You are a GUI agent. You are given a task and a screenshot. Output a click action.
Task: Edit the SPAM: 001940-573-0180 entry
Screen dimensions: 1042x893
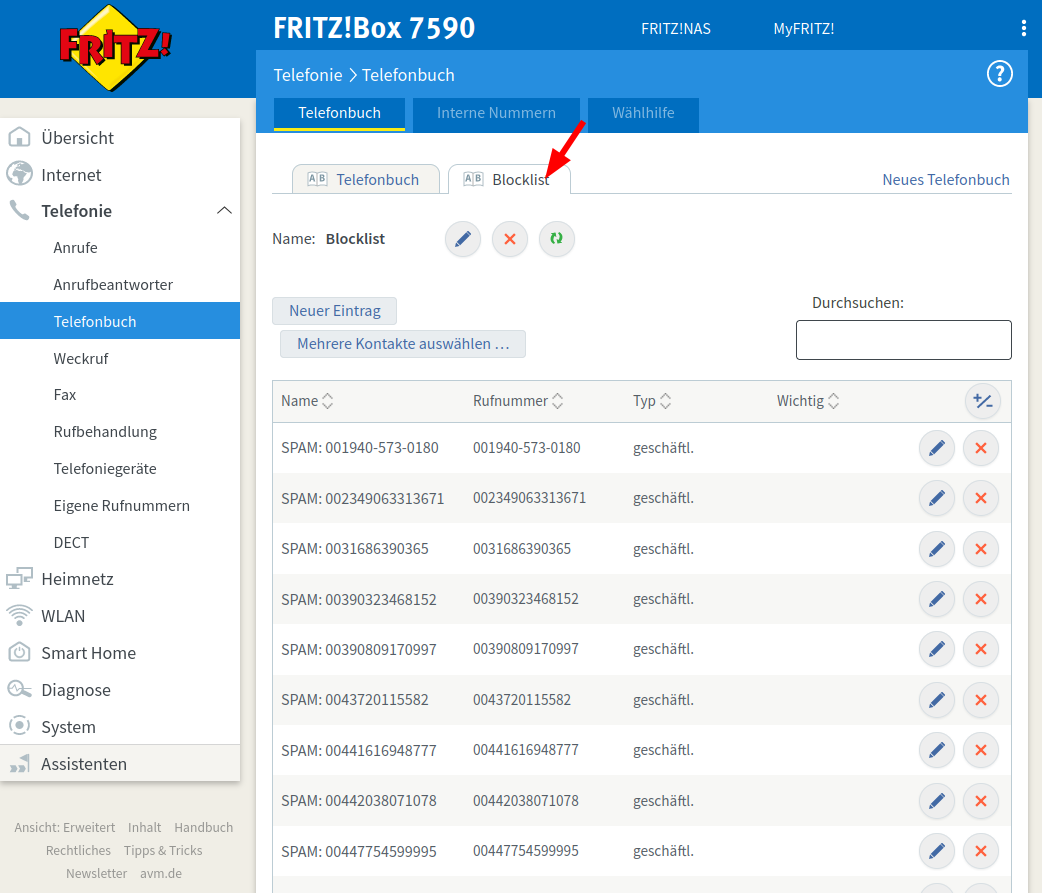coord(936,448)
